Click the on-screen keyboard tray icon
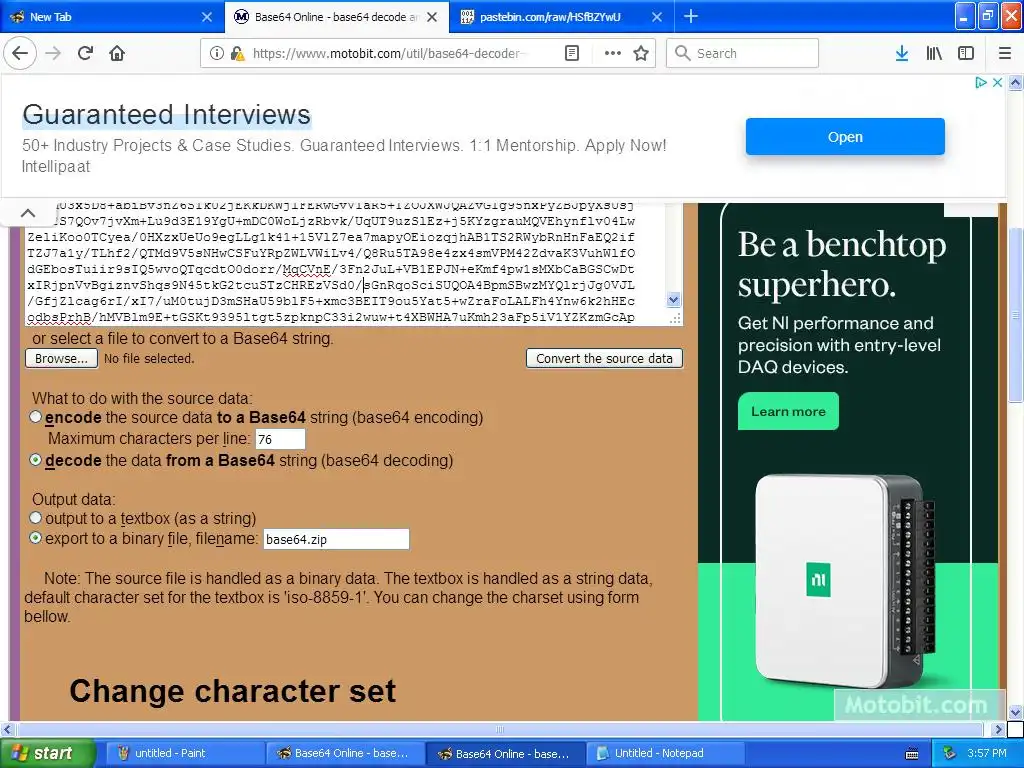Screen dimensions: 1024x768 [x=912, y=754]
